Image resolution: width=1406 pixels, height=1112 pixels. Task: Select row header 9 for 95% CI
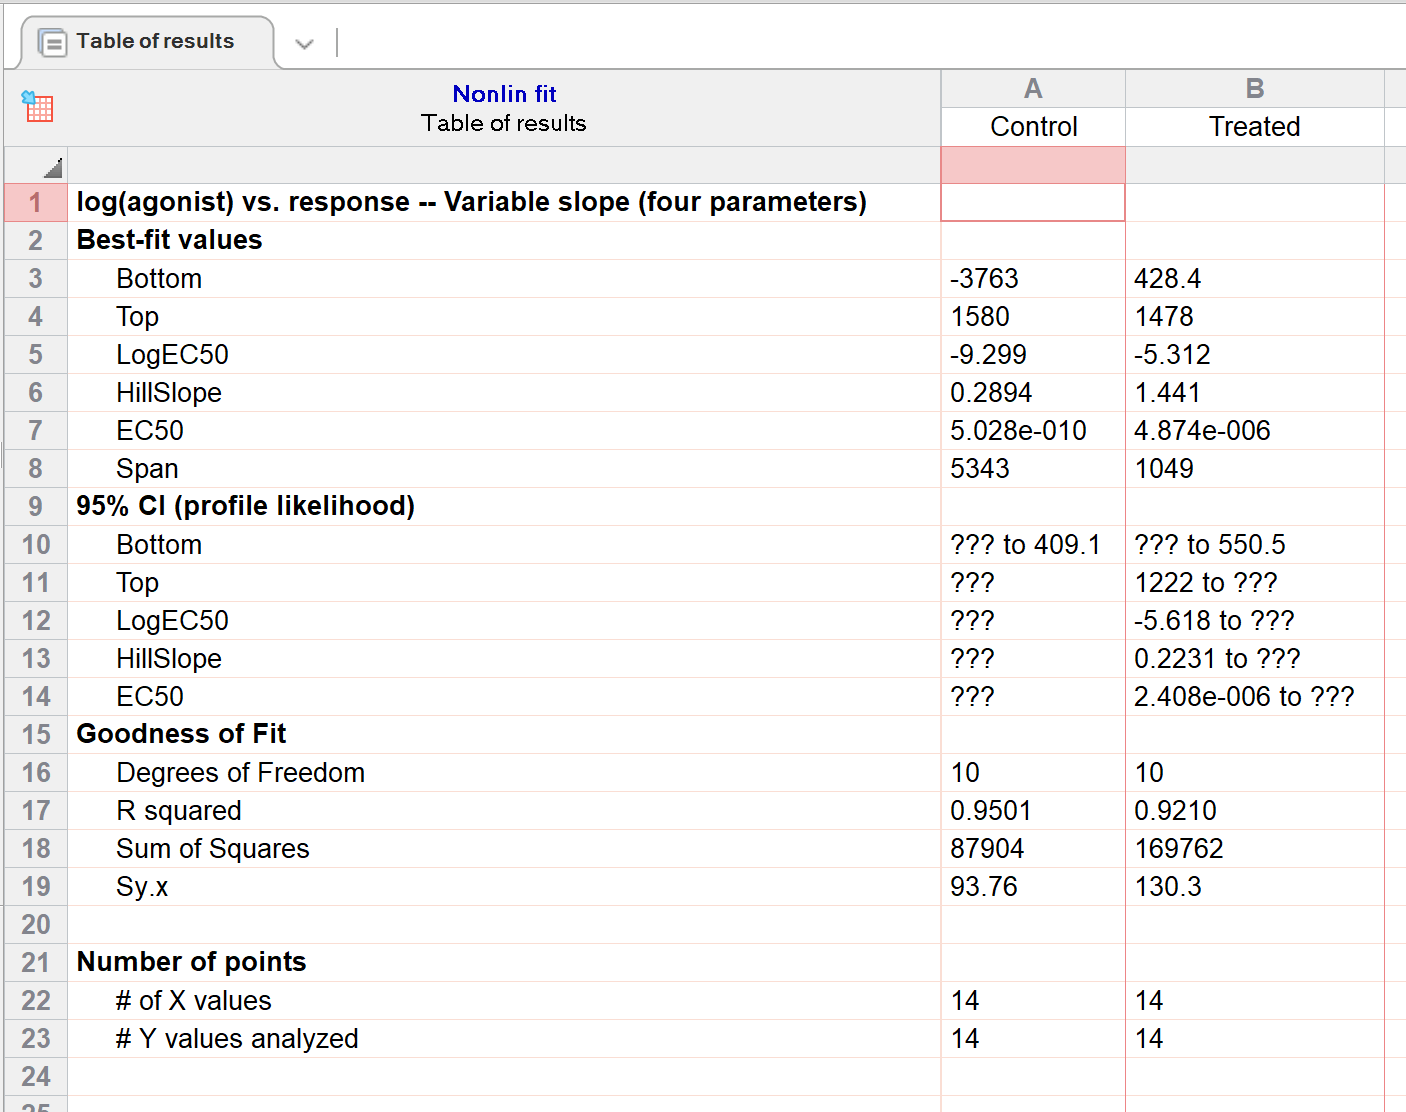[x=36, y=507]
